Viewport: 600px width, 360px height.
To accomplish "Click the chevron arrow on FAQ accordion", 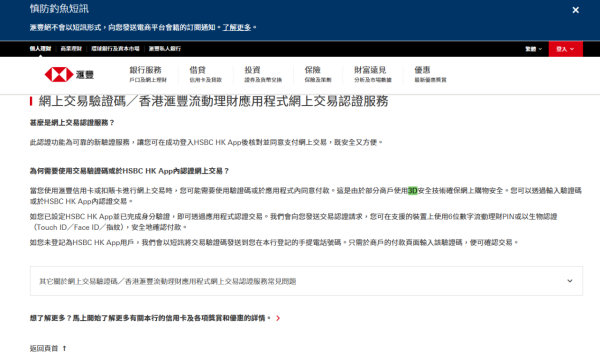I will 570,281.
